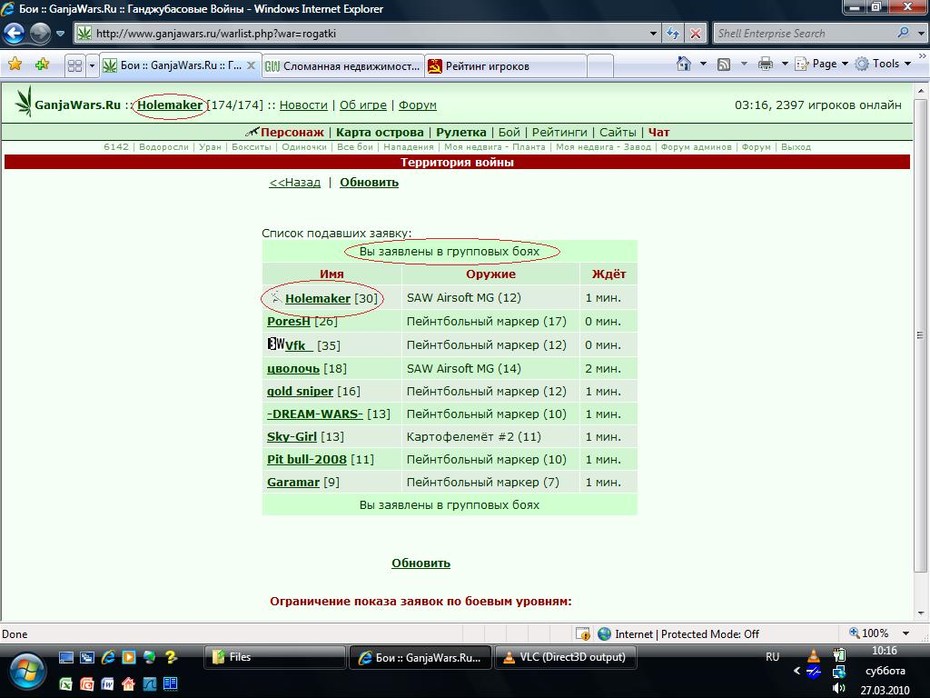The image size is (930, 698).
Task: Open the recent pages history dropdown
Action: (x=60, y=34)
